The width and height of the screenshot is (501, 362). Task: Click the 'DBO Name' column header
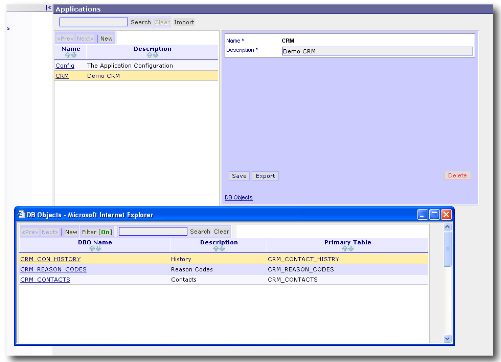pos(95,242)
